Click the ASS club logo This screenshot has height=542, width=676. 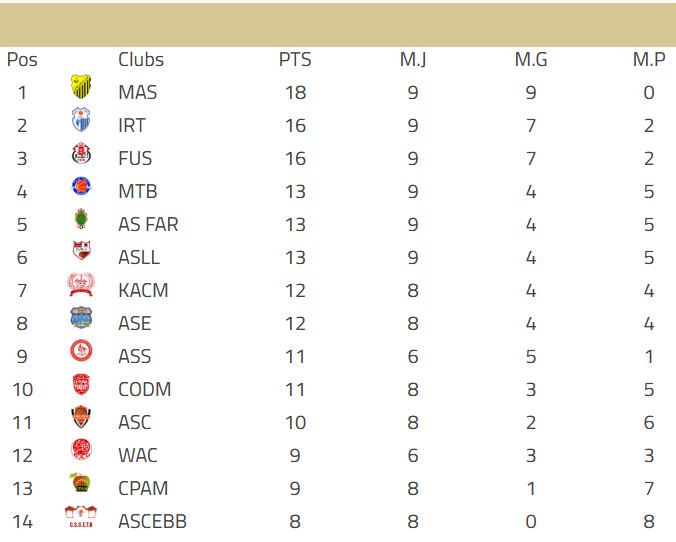81,352
